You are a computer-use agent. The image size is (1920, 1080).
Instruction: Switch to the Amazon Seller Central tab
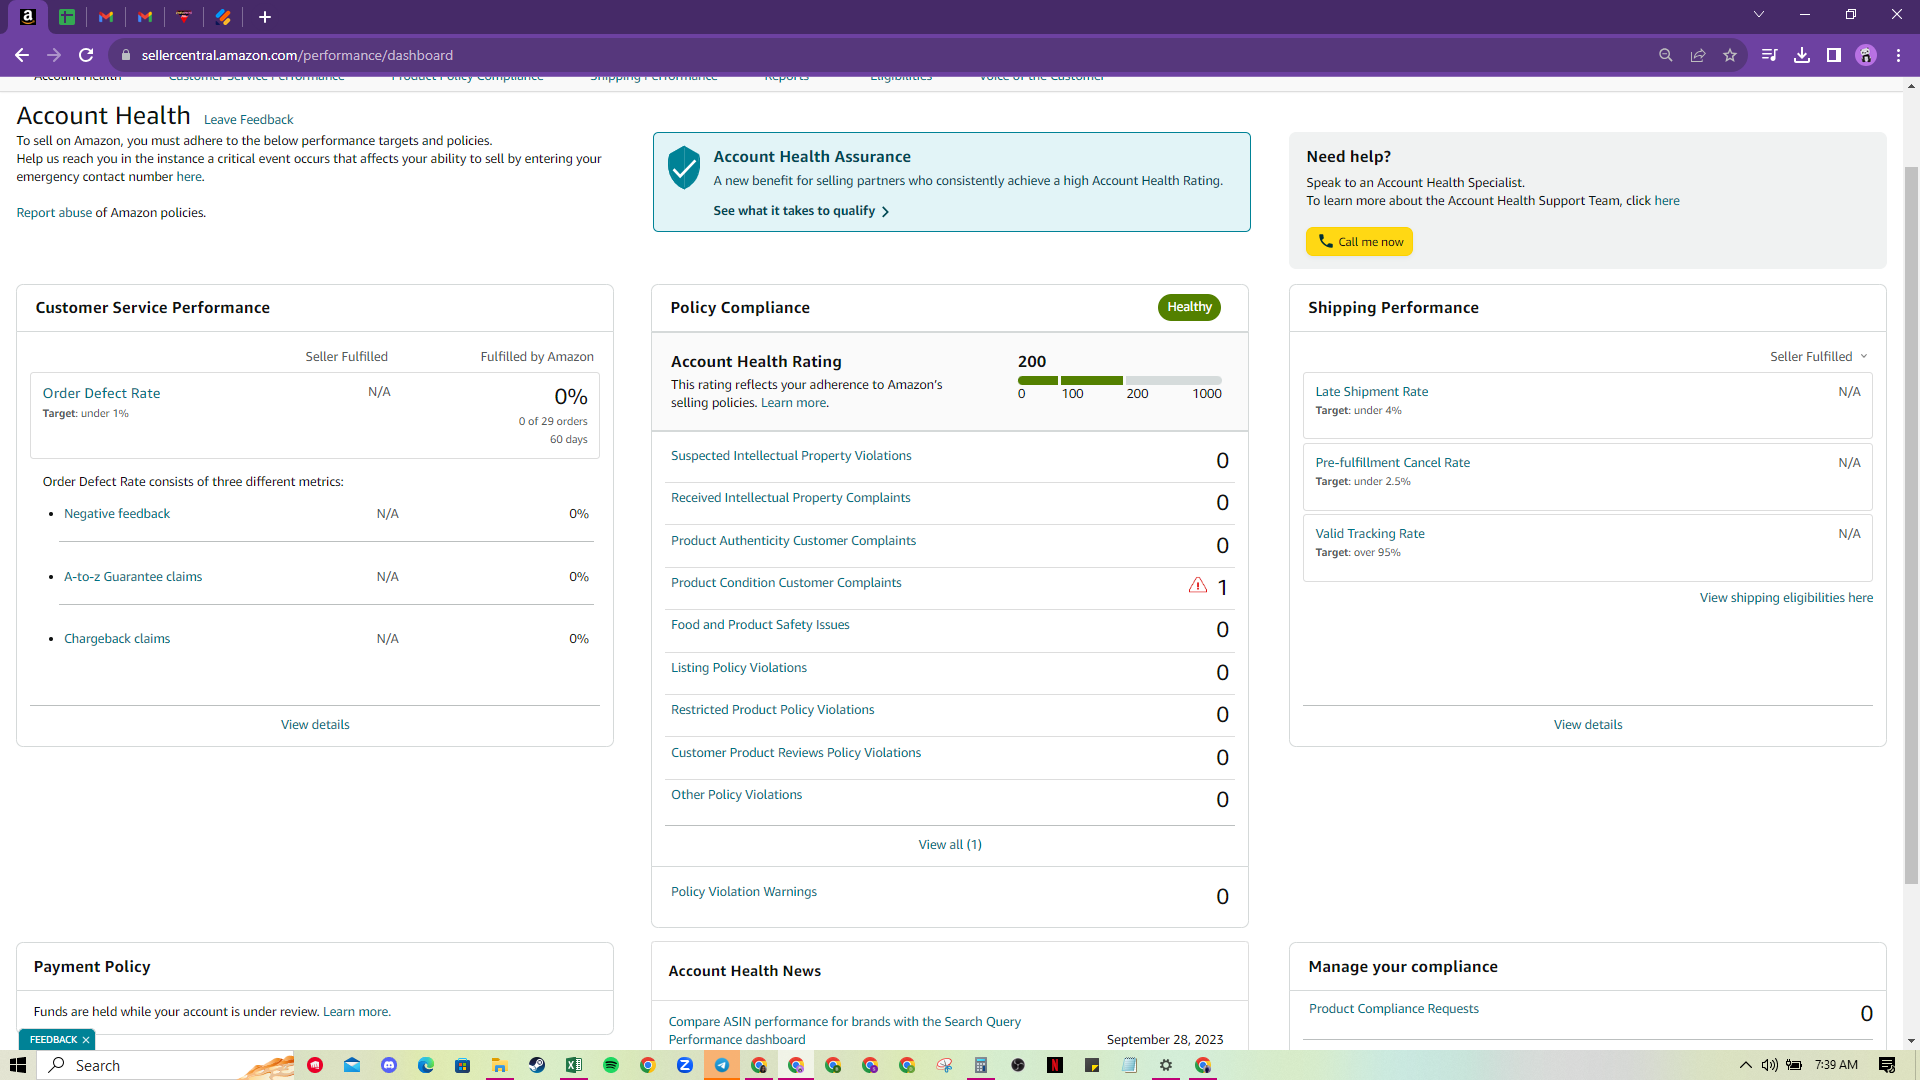pos(28,16)
